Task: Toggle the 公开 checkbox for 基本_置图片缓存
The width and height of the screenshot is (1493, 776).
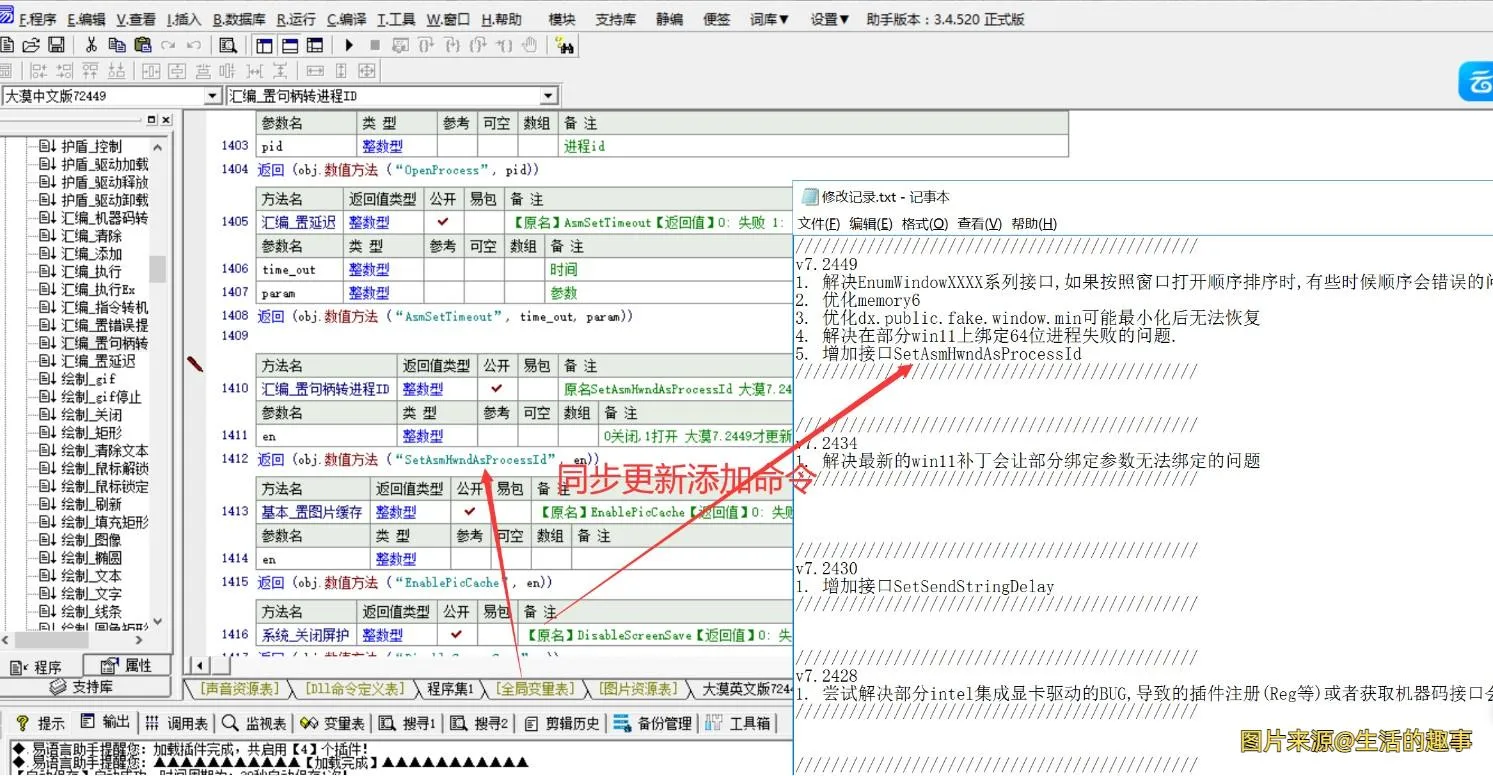Action: (x=469, y=511)
